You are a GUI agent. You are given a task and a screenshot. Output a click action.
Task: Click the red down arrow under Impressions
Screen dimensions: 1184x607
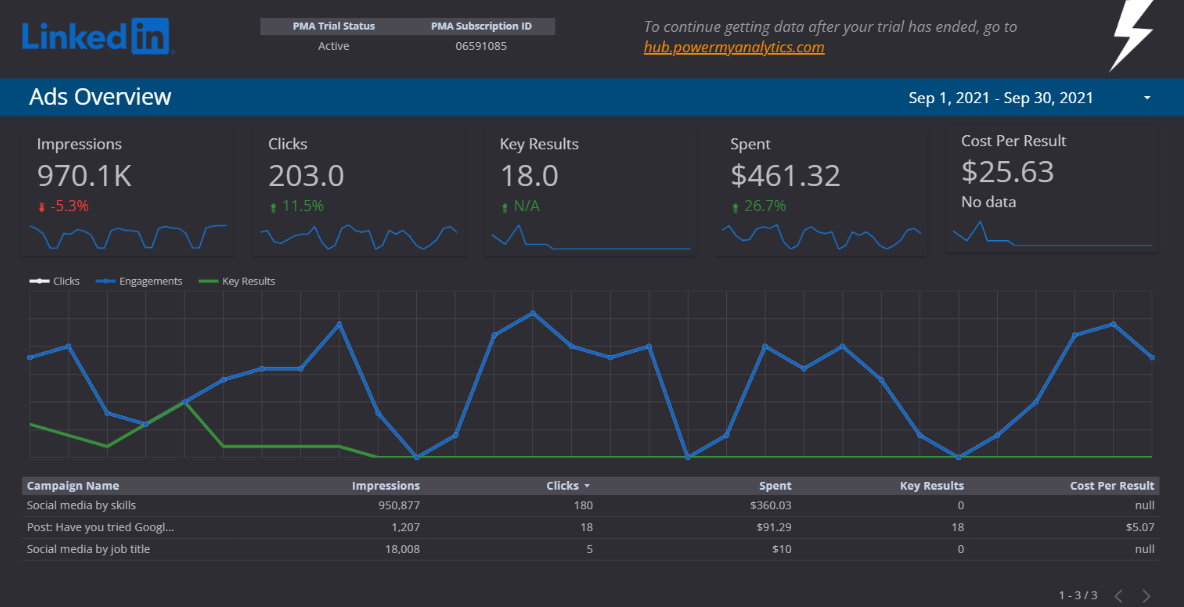coord(41,207)
